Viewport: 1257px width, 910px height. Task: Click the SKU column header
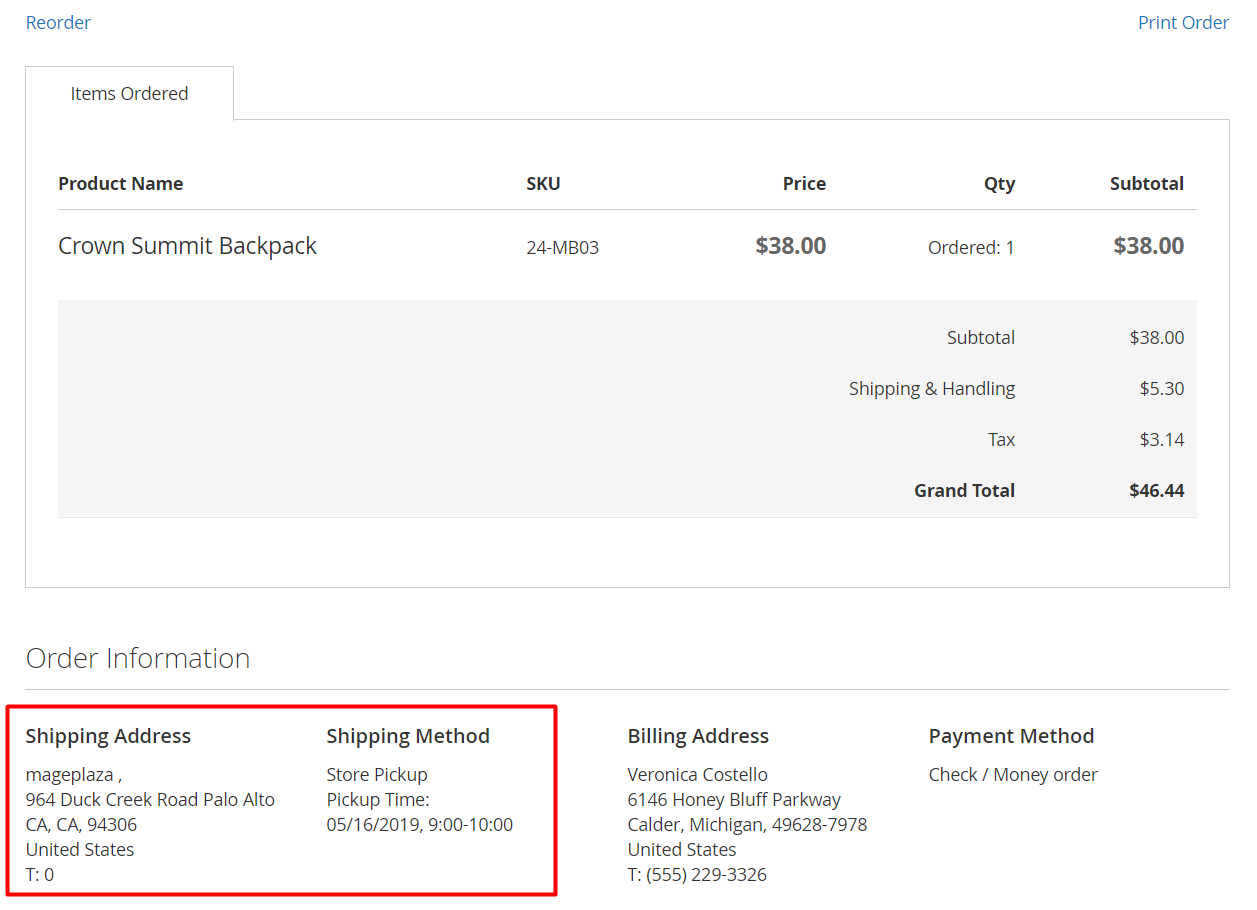click(543, 183)
